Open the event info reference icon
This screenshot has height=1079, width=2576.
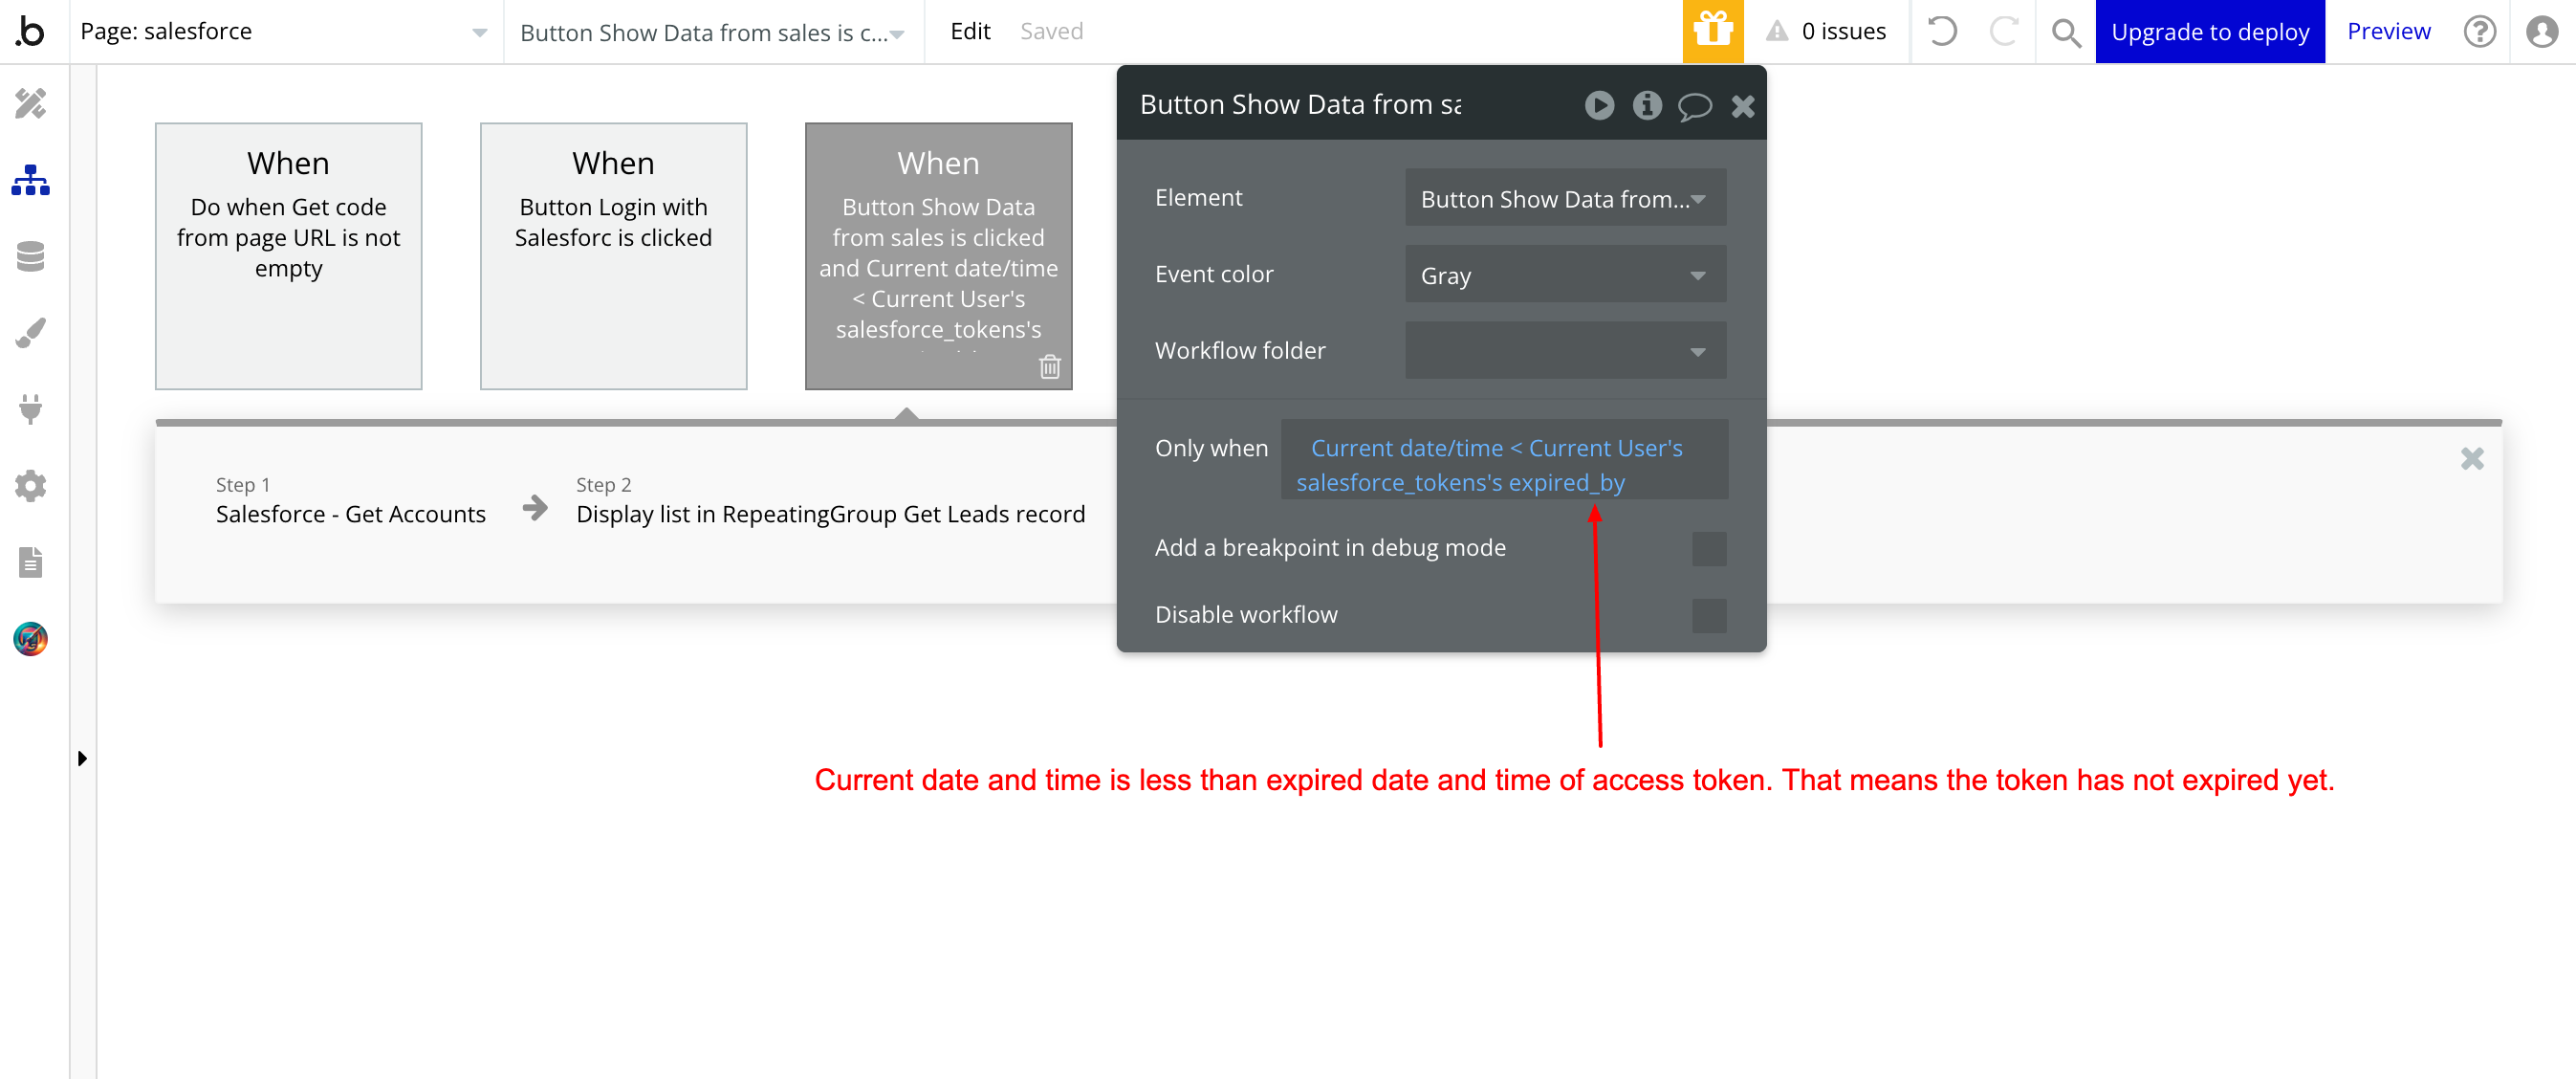click(1647, 105)
